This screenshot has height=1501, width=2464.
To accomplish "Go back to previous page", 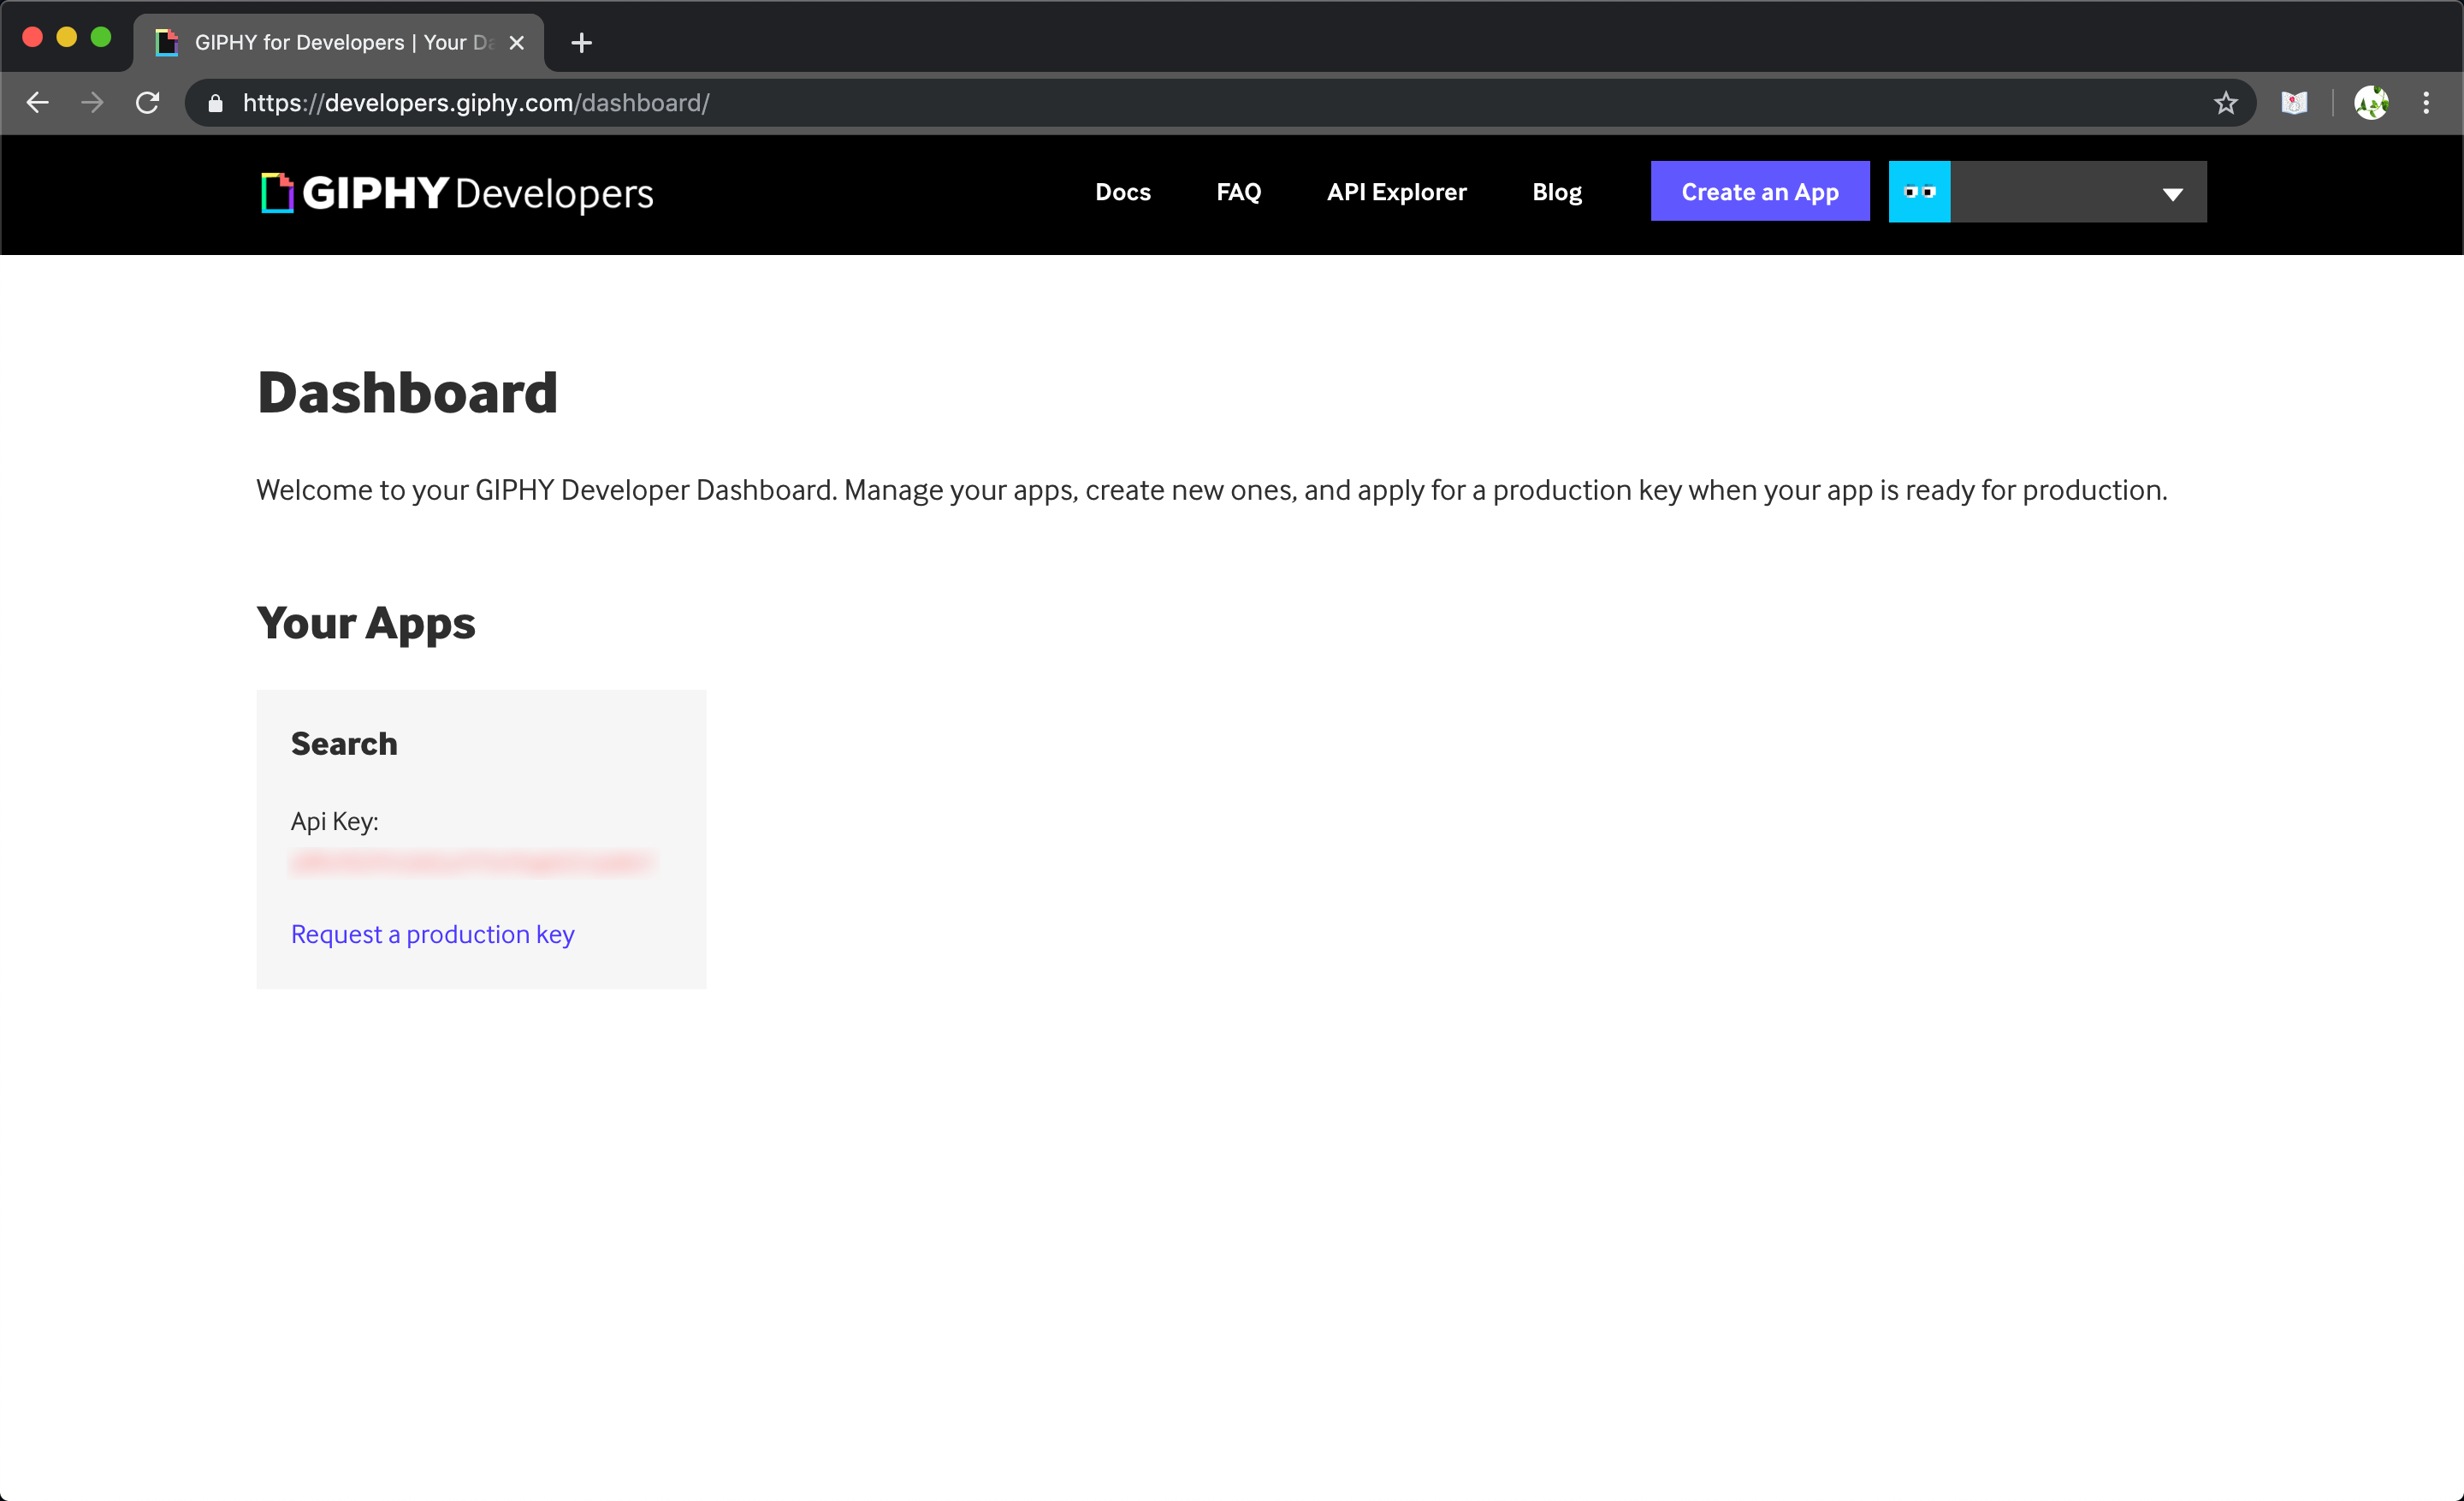I will coord(38,103).
